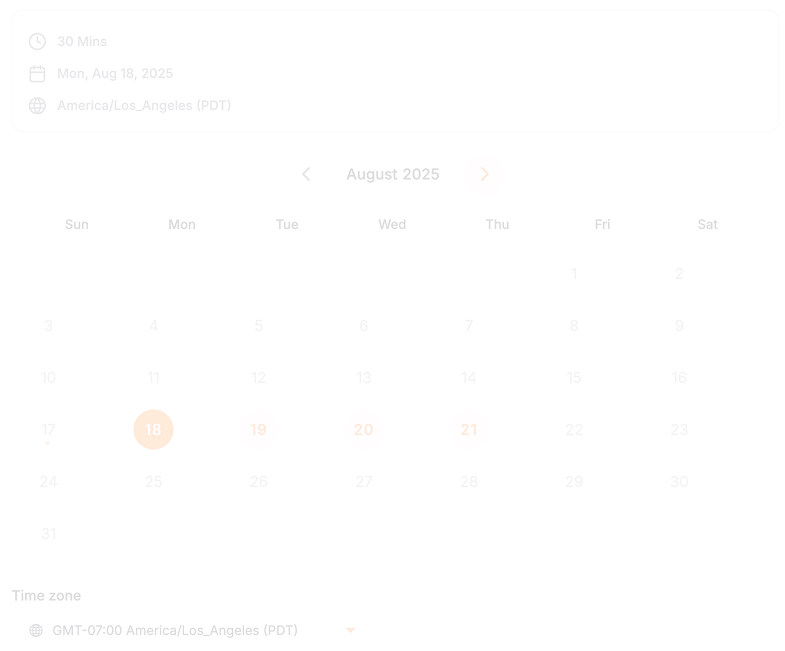Click August 25 in the calendar
Screen dimensions: 785x651
[x=153, y=482]
